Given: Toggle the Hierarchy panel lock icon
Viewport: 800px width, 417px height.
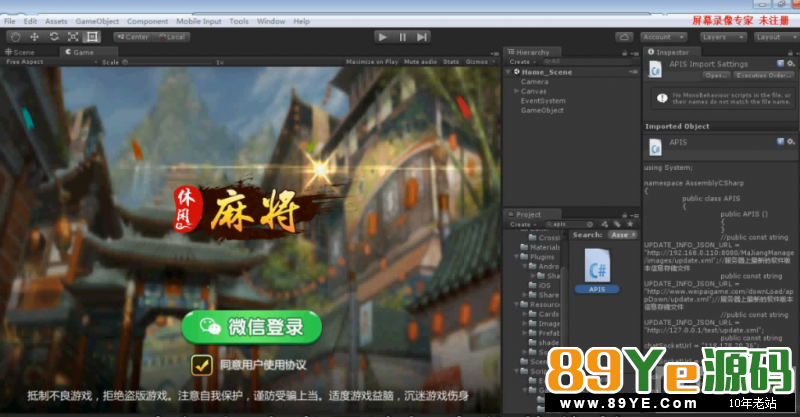Looking at the screenshot, I should coord(624,53).
